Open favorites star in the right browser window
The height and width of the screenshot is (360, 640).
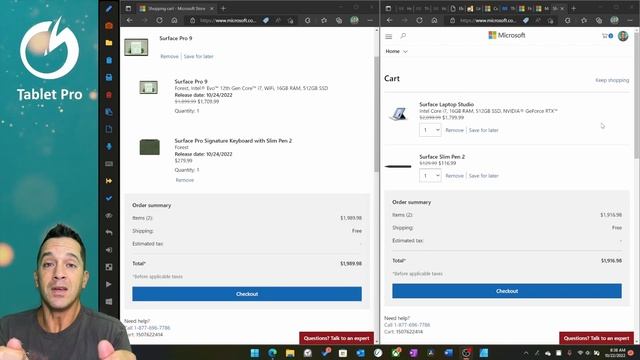[584, 20]
